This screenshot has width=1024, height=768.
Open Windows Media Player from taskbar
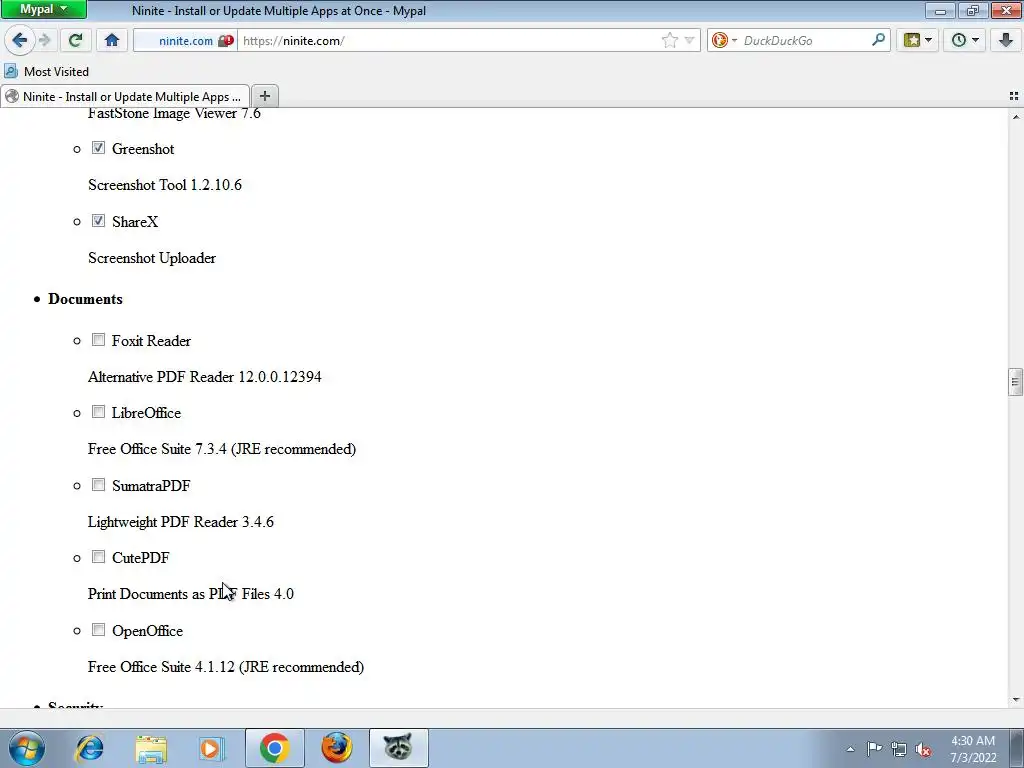(212, 748)
